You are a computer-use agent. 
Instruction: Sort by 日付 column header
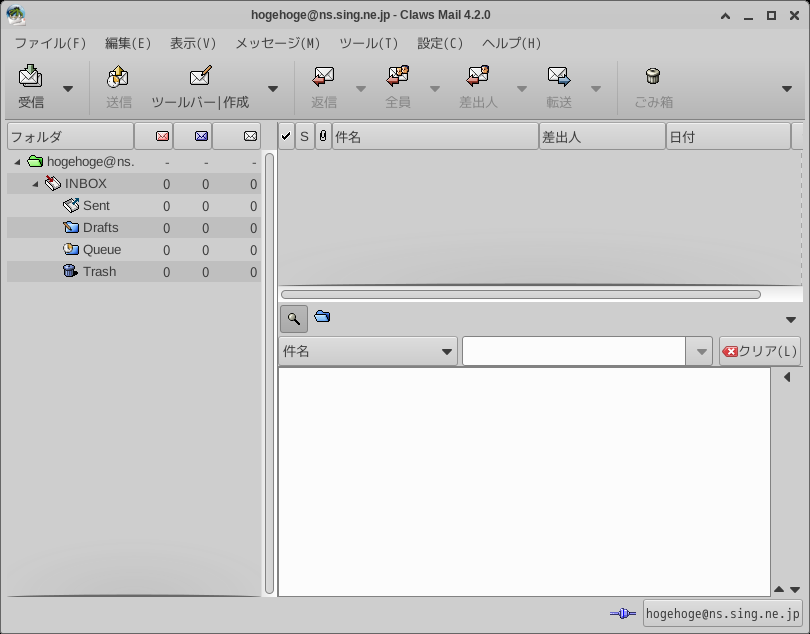coord(728,136)
